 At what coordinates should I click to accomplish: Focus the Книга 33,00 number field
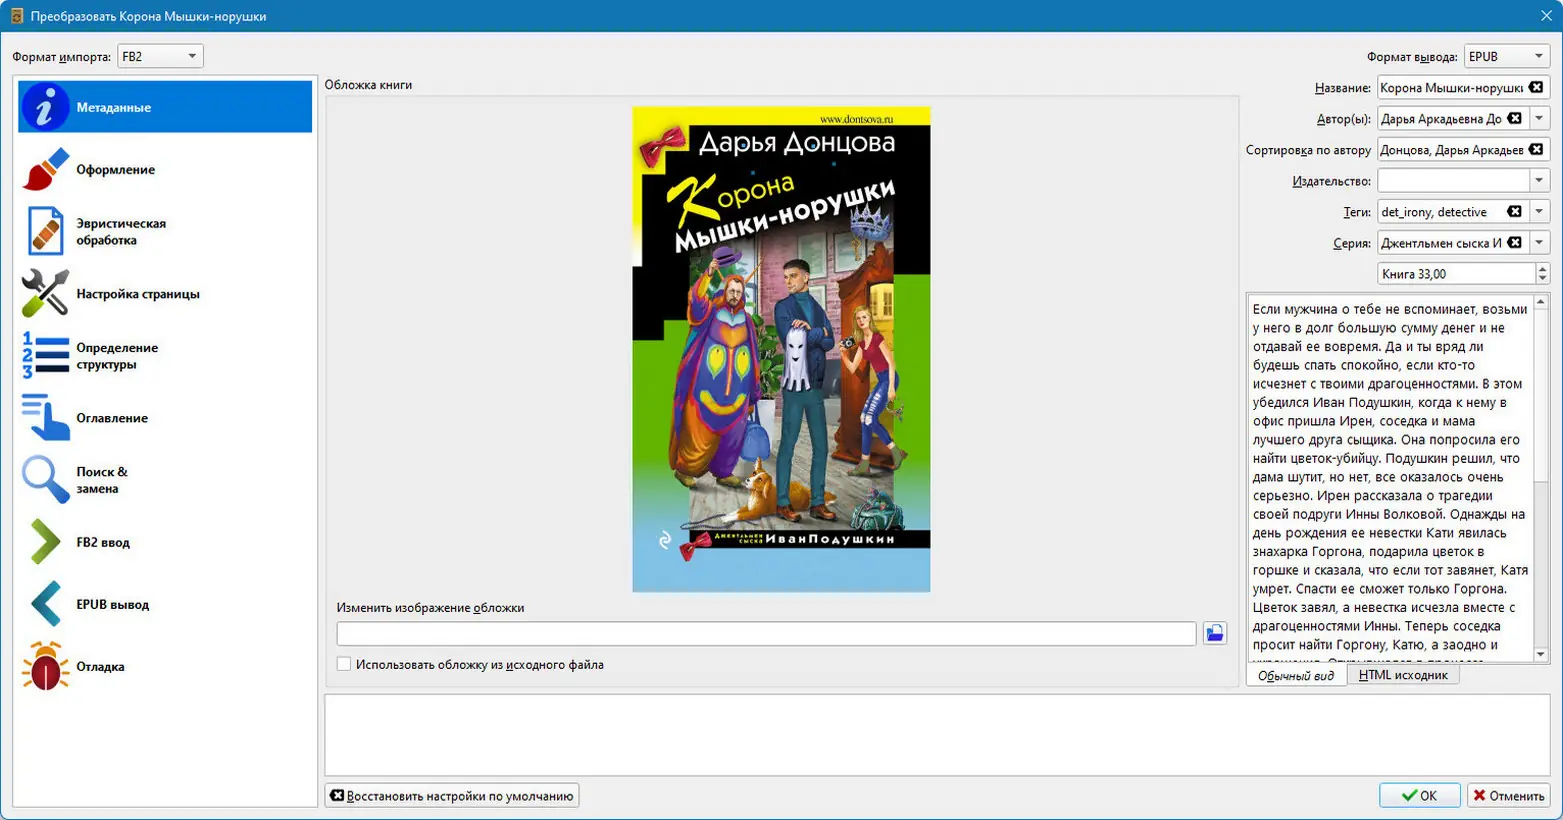coord(1456,274)
